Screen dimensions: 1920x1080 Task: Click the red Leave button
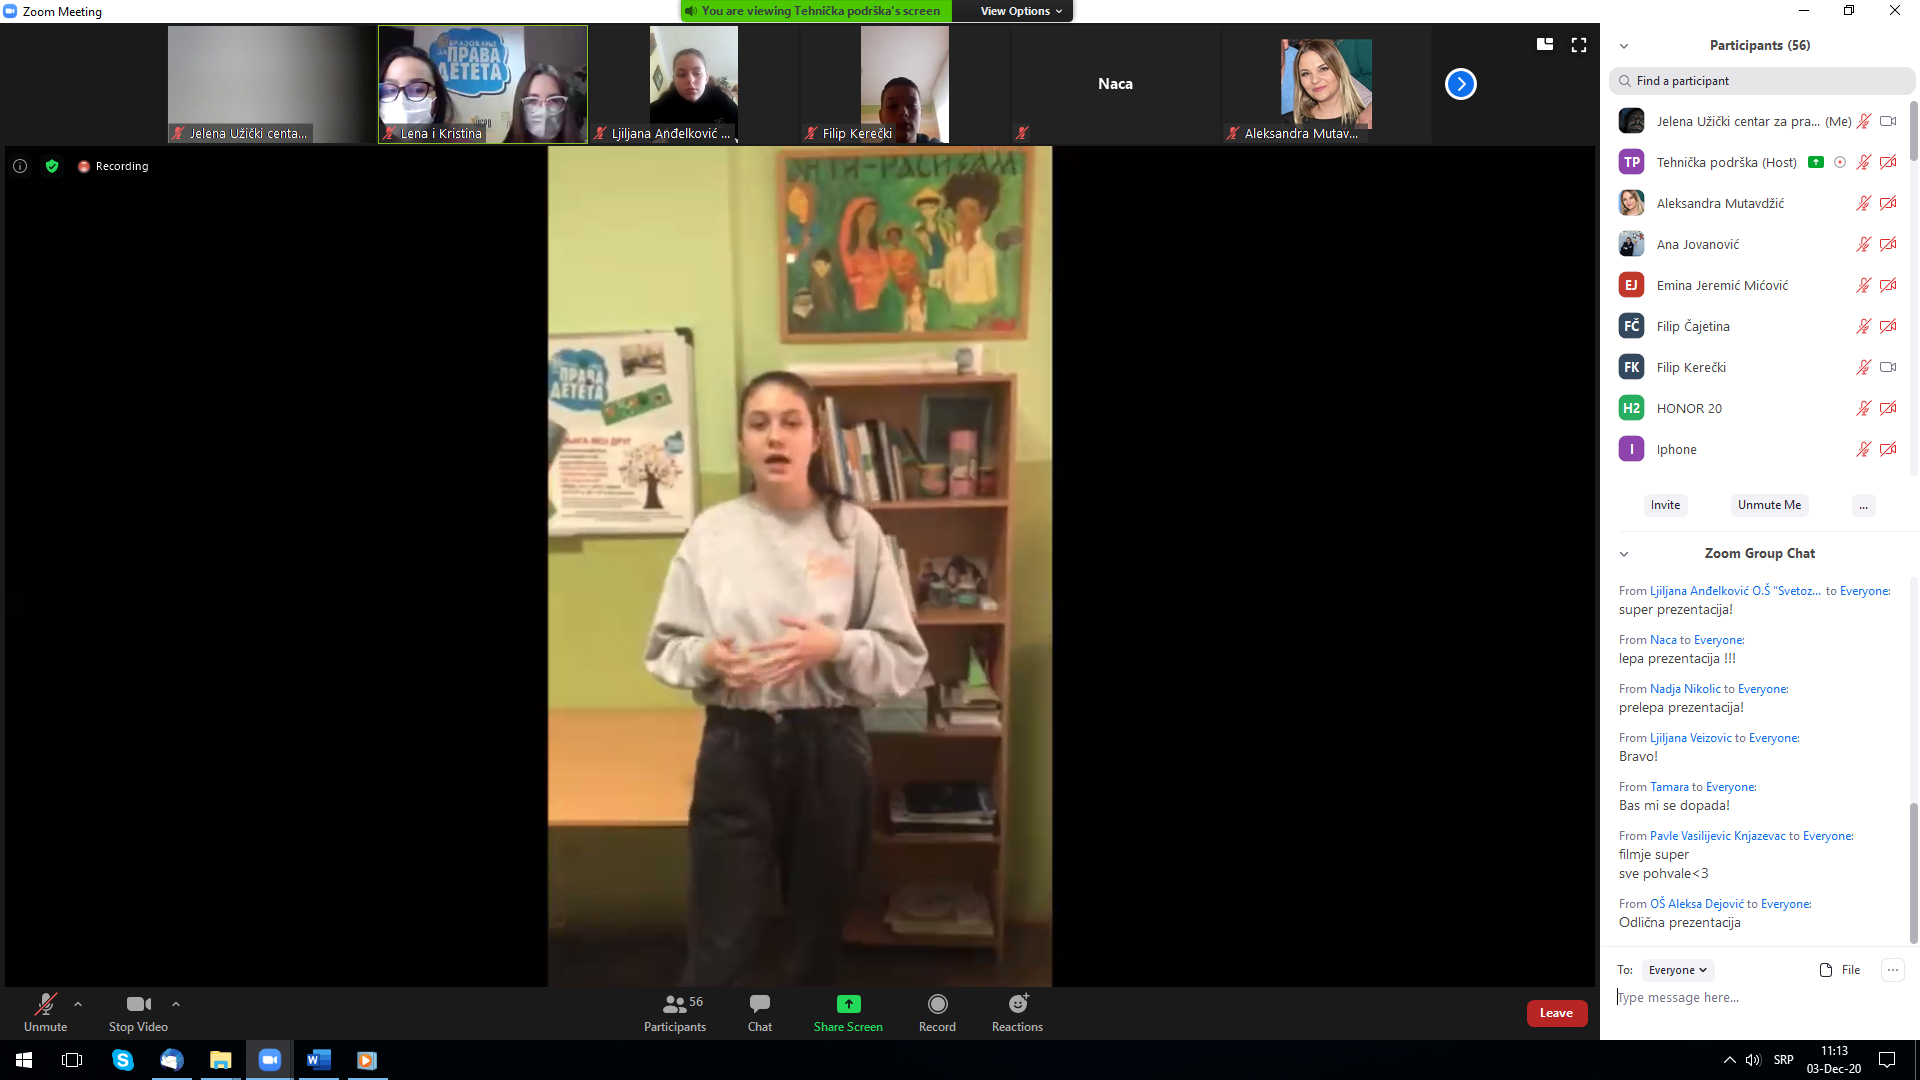click(x=1556, y=1013)
